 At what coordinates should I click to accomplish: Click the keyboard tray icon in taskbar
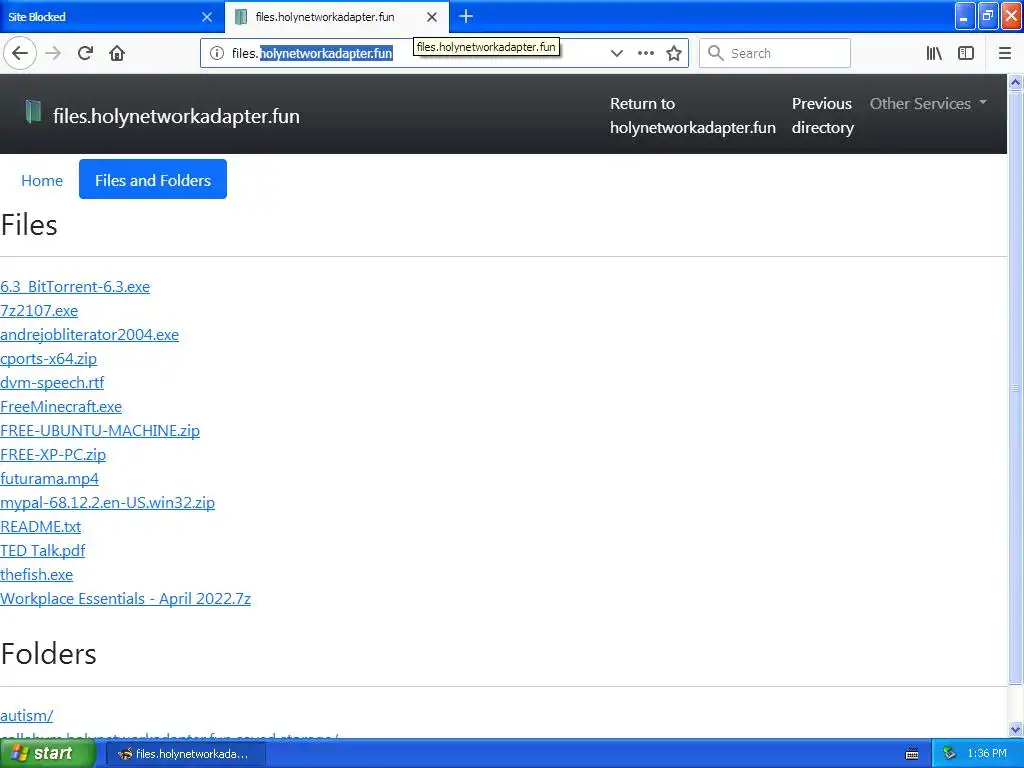[x=912, y=754]
